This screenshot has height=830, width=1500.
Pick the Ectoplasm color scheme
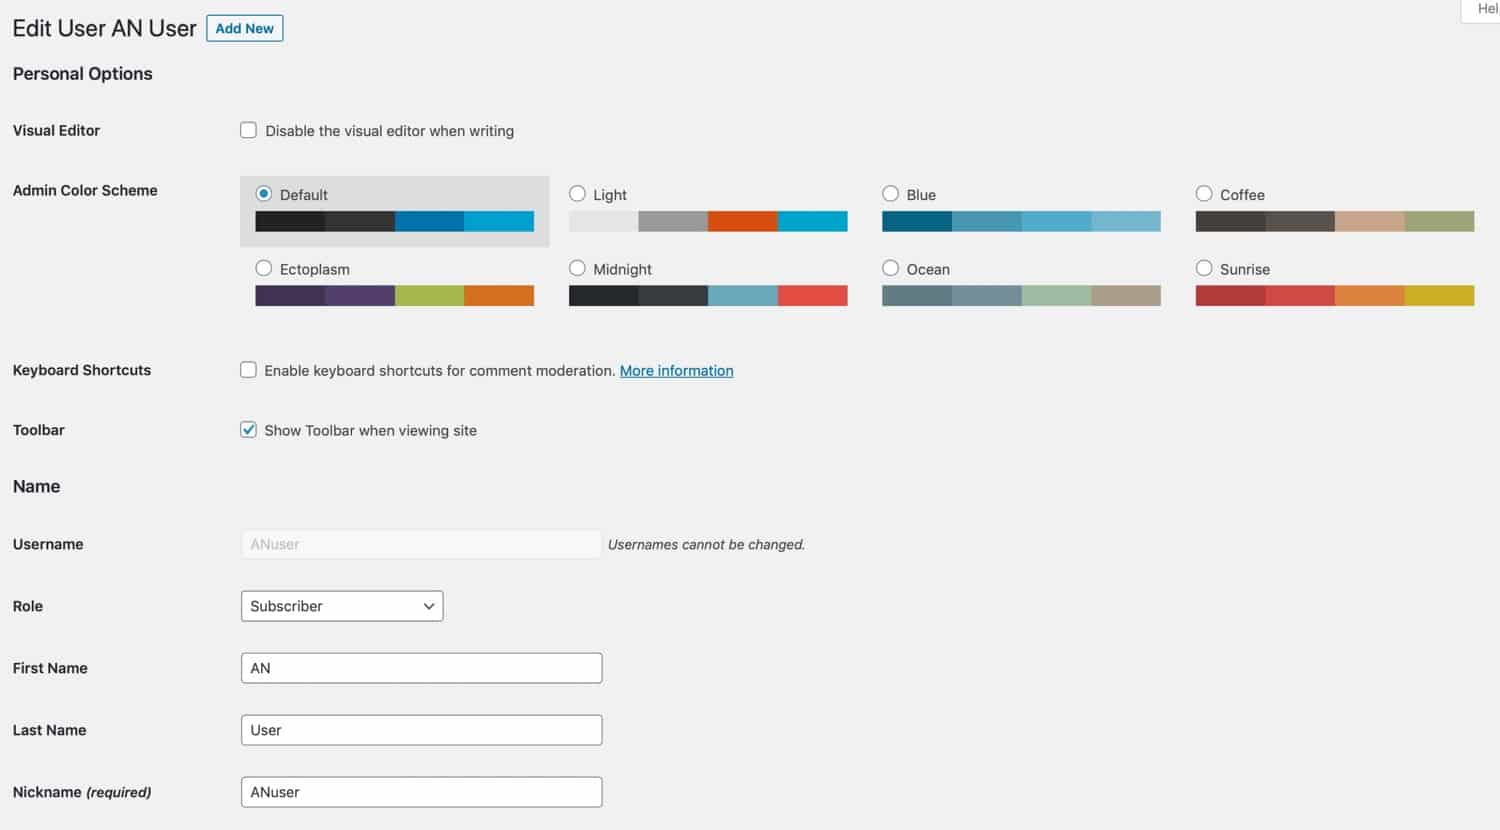tap(264, 268)
